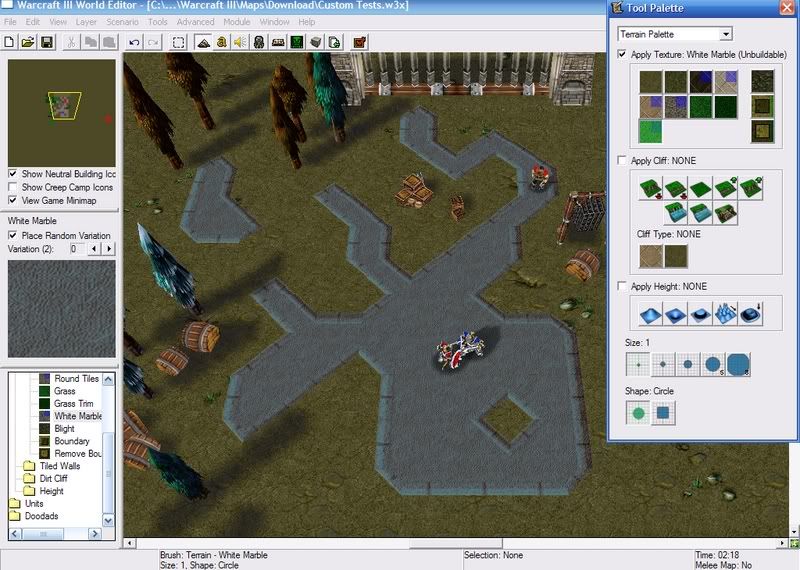Click the Open Map folder icon
This screenshot has width=800, height=570.
click(x=28, y=42)
